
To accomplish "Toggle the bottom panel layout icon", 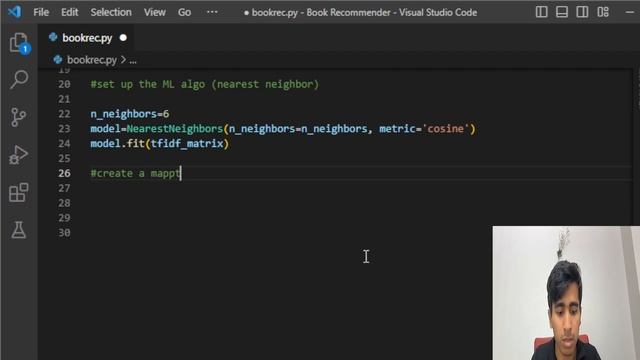I will [x=562, y=12].
